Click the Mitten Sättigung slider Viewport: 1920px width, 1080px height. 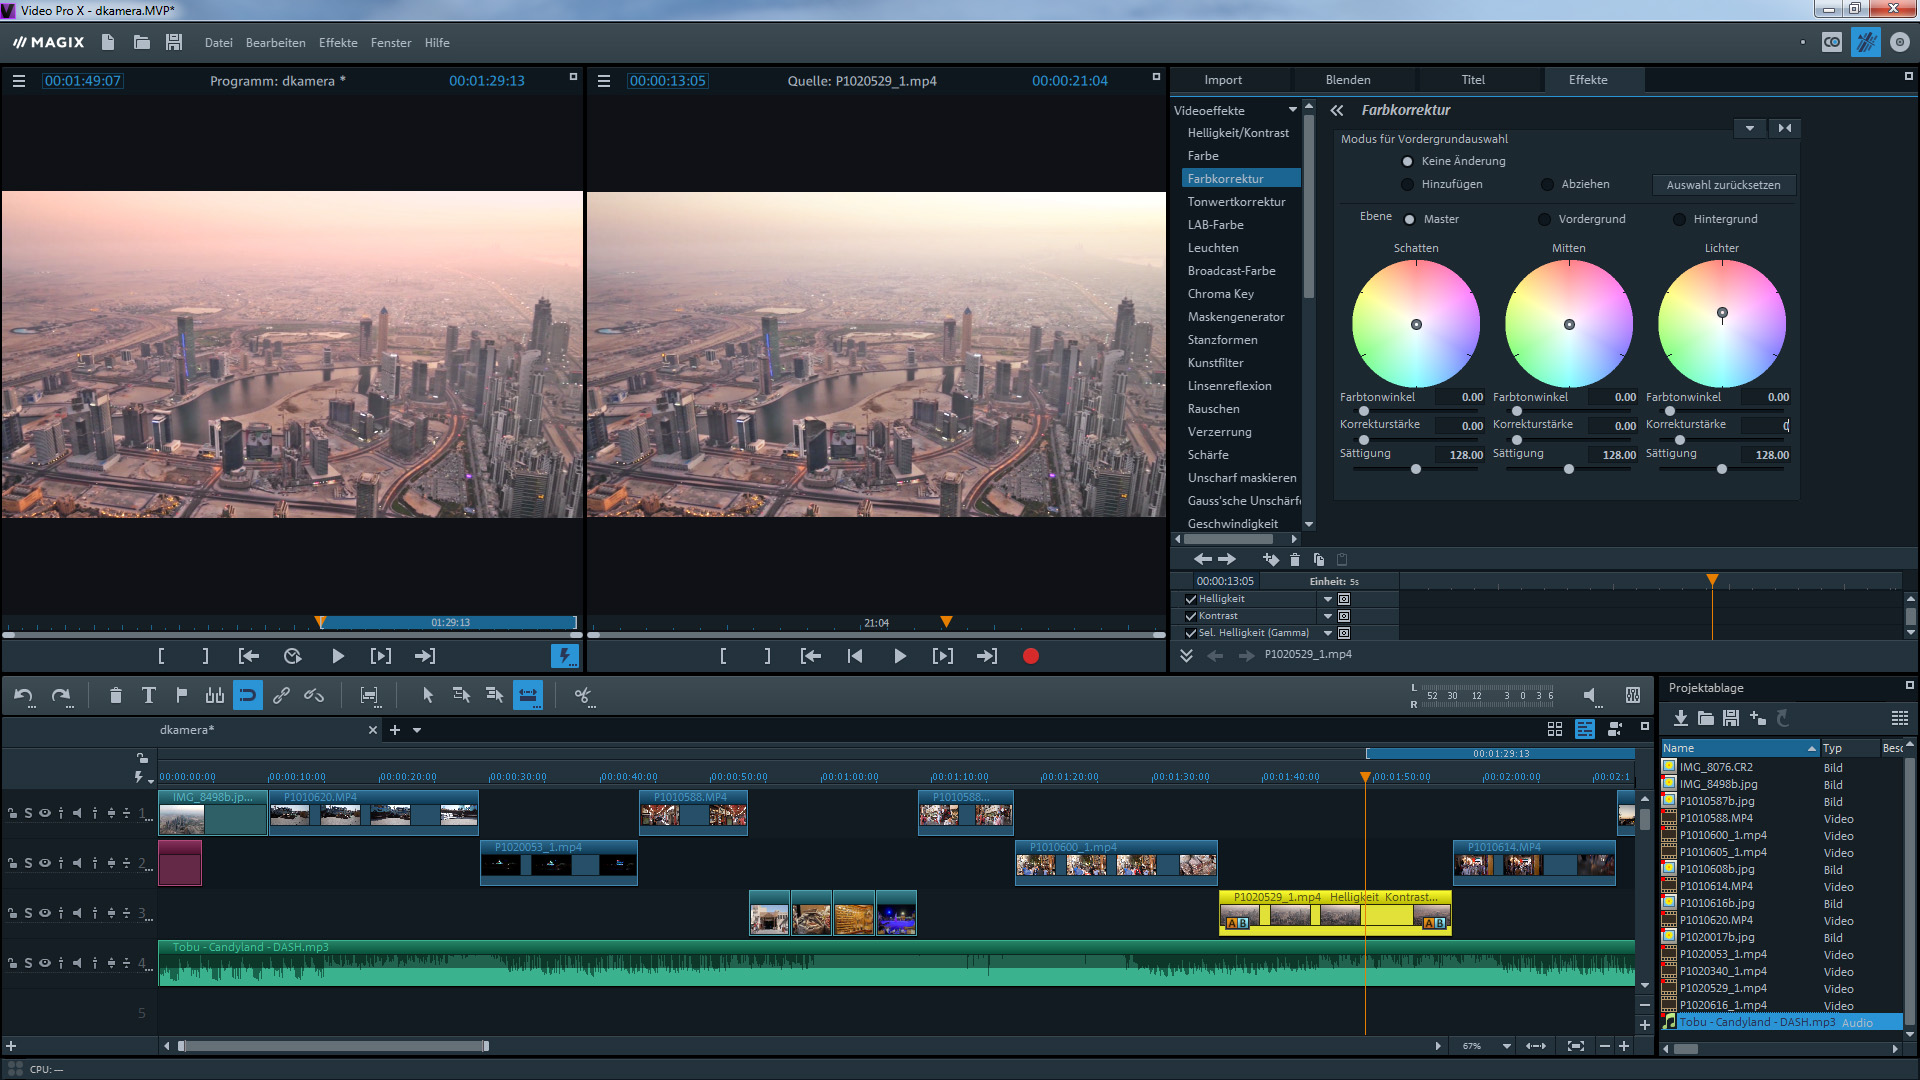pyautogui.click(x=1568, y=469)
